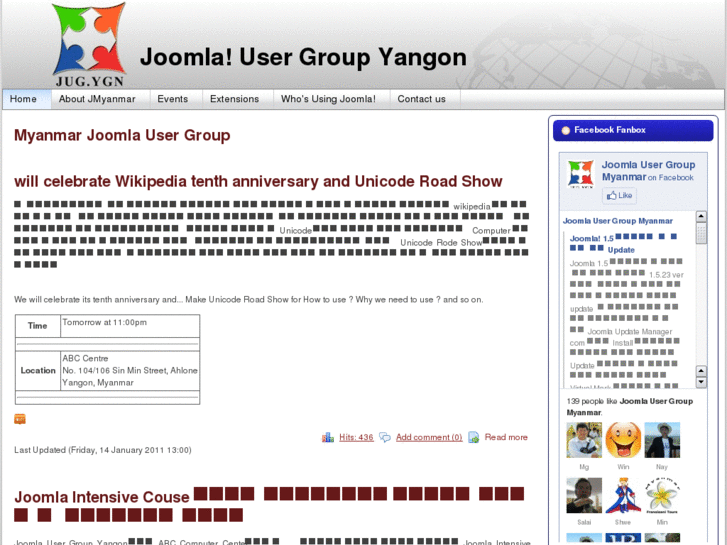Click the Read more page icon

pos(473,437)
